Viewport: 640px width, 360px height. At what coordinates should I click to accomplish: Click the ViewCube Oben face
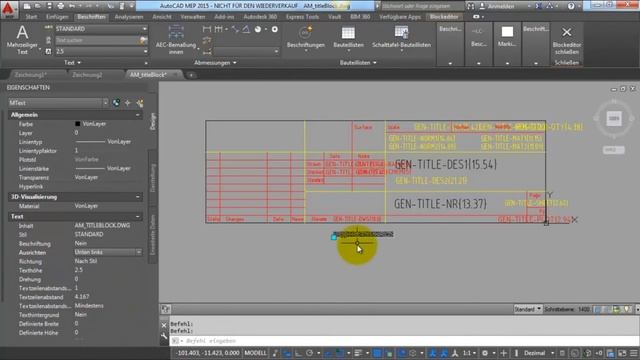pos(614,119)
